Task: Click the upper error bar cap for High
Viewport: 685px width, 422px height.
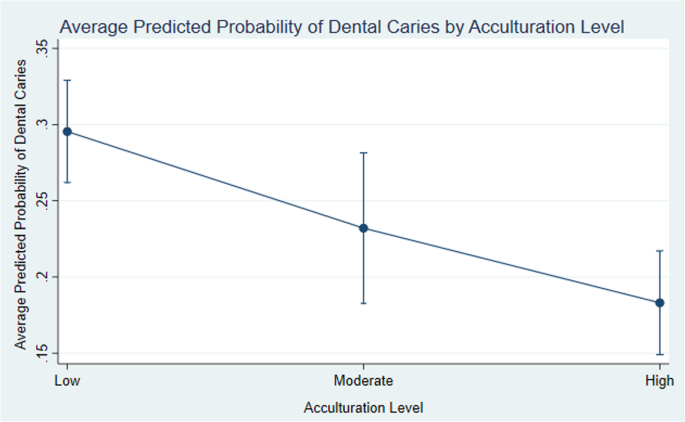Action: tap(660, 250)
